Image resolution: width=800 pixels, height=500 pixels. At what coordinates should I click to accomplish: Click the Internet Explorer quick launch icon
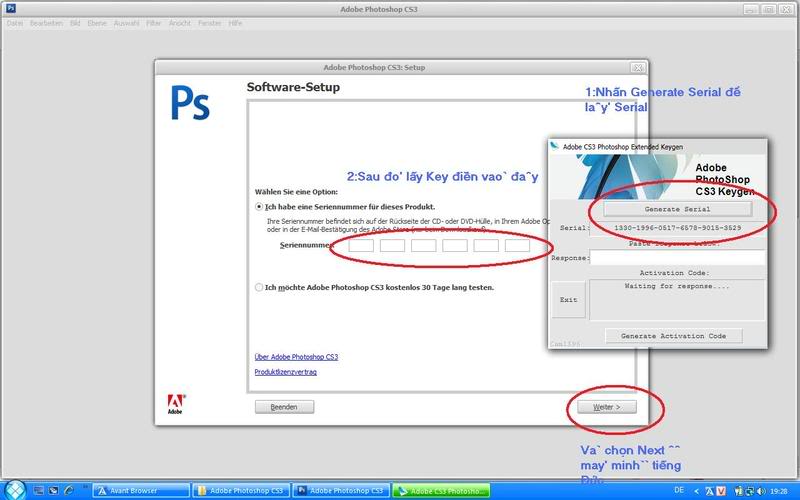pos(68,491)
